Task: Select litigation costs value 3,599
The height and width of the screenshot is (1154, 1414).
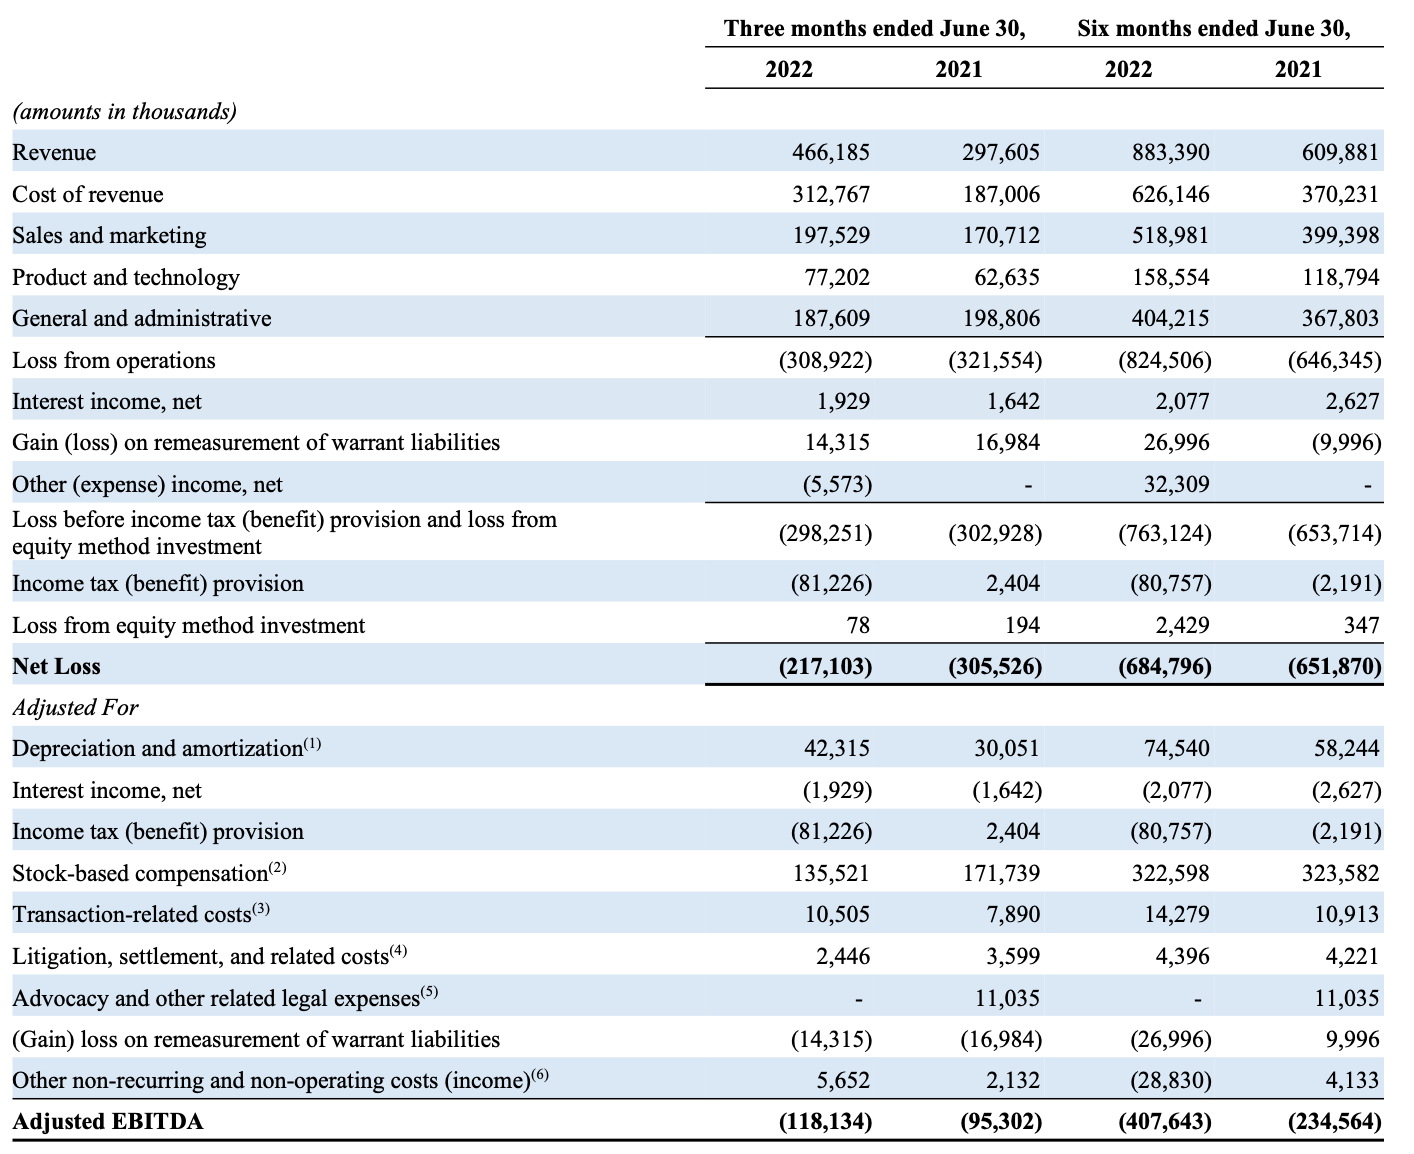Action: tap(1013, 956)
